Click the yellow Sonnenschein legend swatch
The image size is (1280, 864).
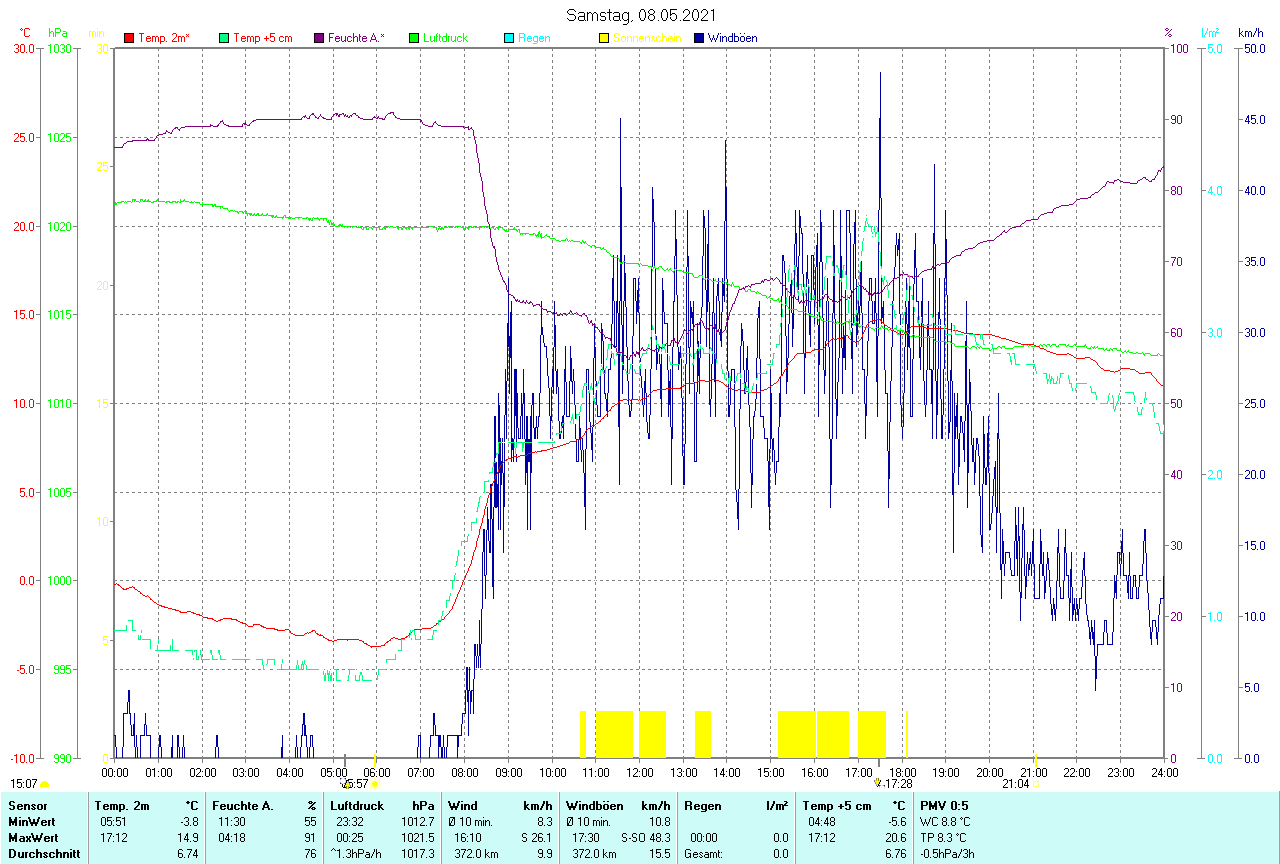[x=604, y=38]
